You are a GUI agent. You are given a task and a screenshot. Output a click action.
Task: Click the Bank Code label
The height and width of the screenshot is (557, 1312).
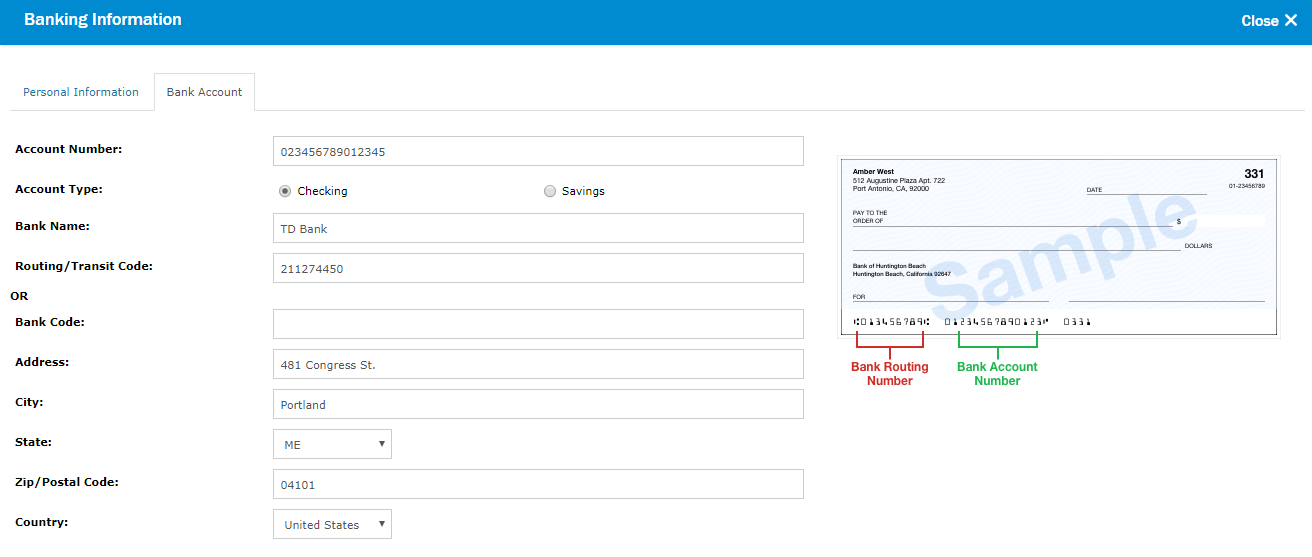pyautogui.click(x=50, y=322)
